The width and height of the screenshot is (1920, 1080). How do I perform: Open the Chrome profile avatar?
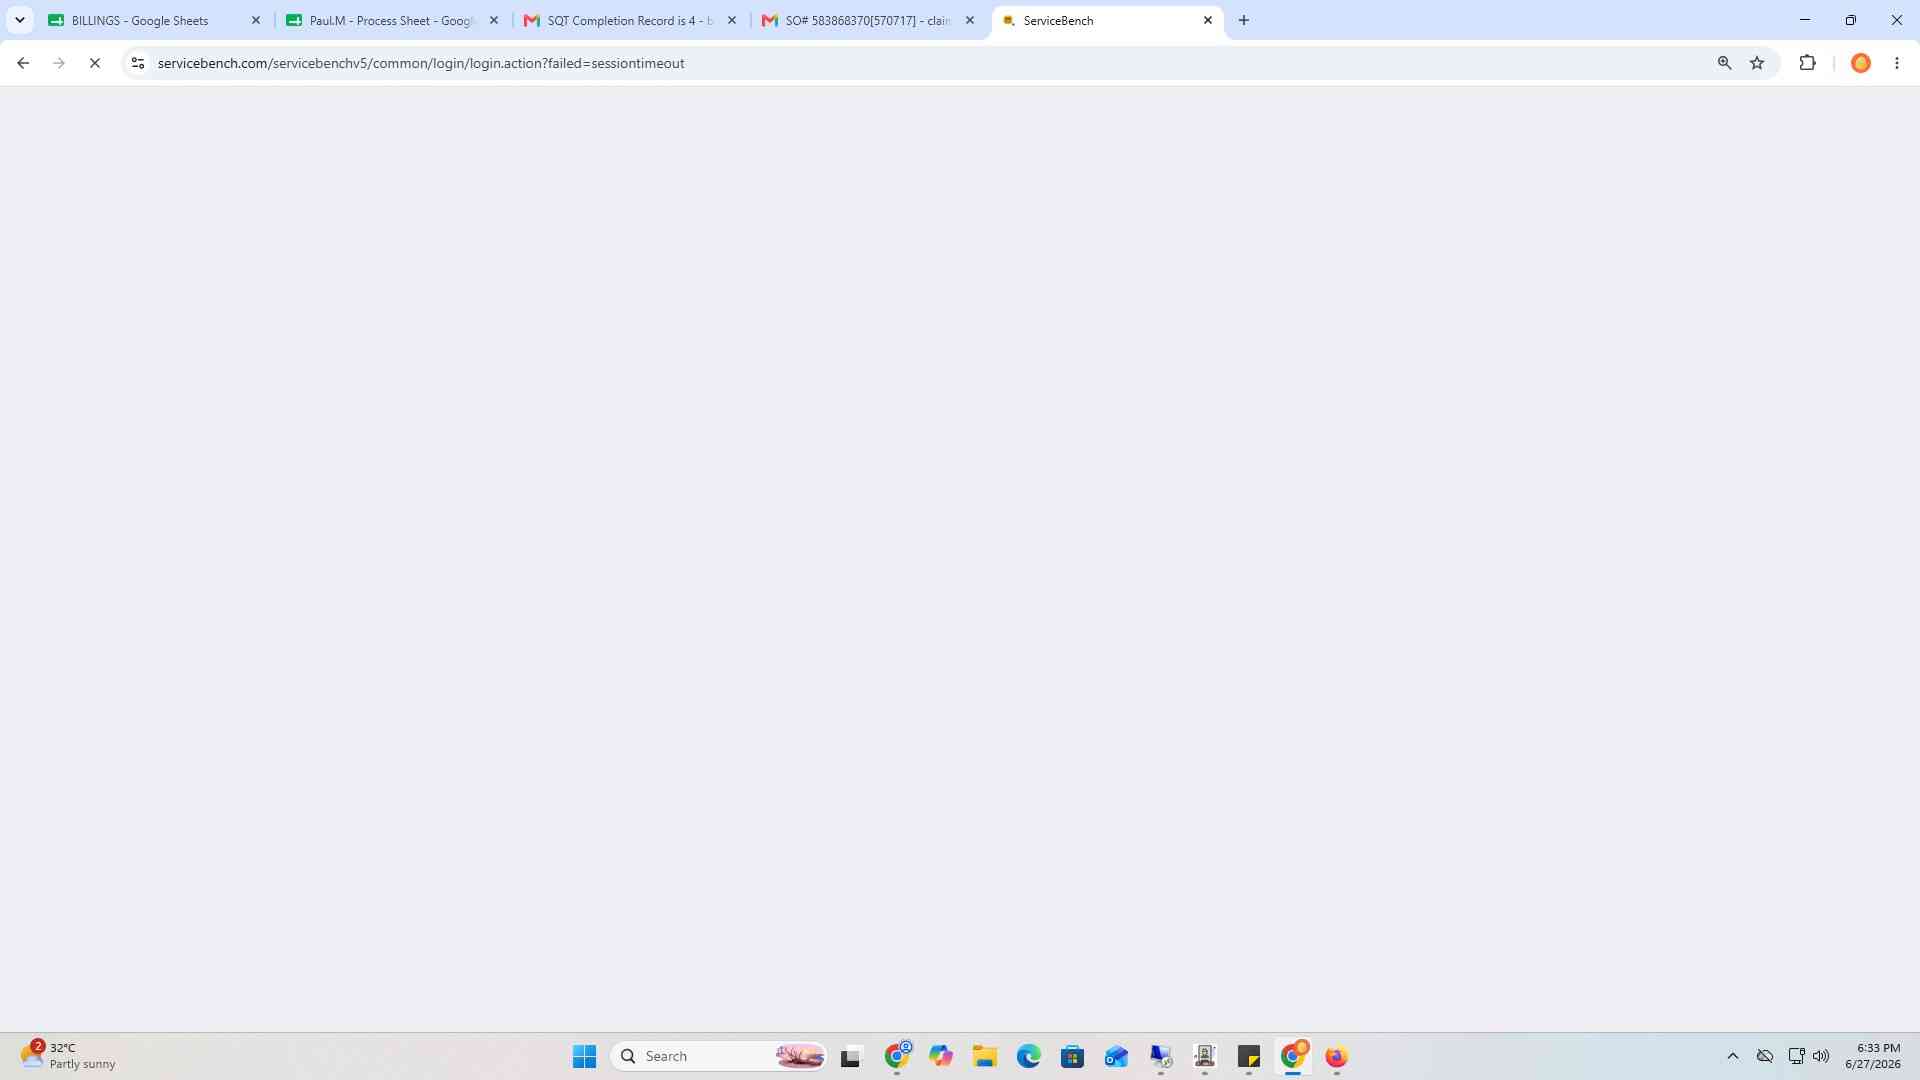click(x=1861, y=63)
